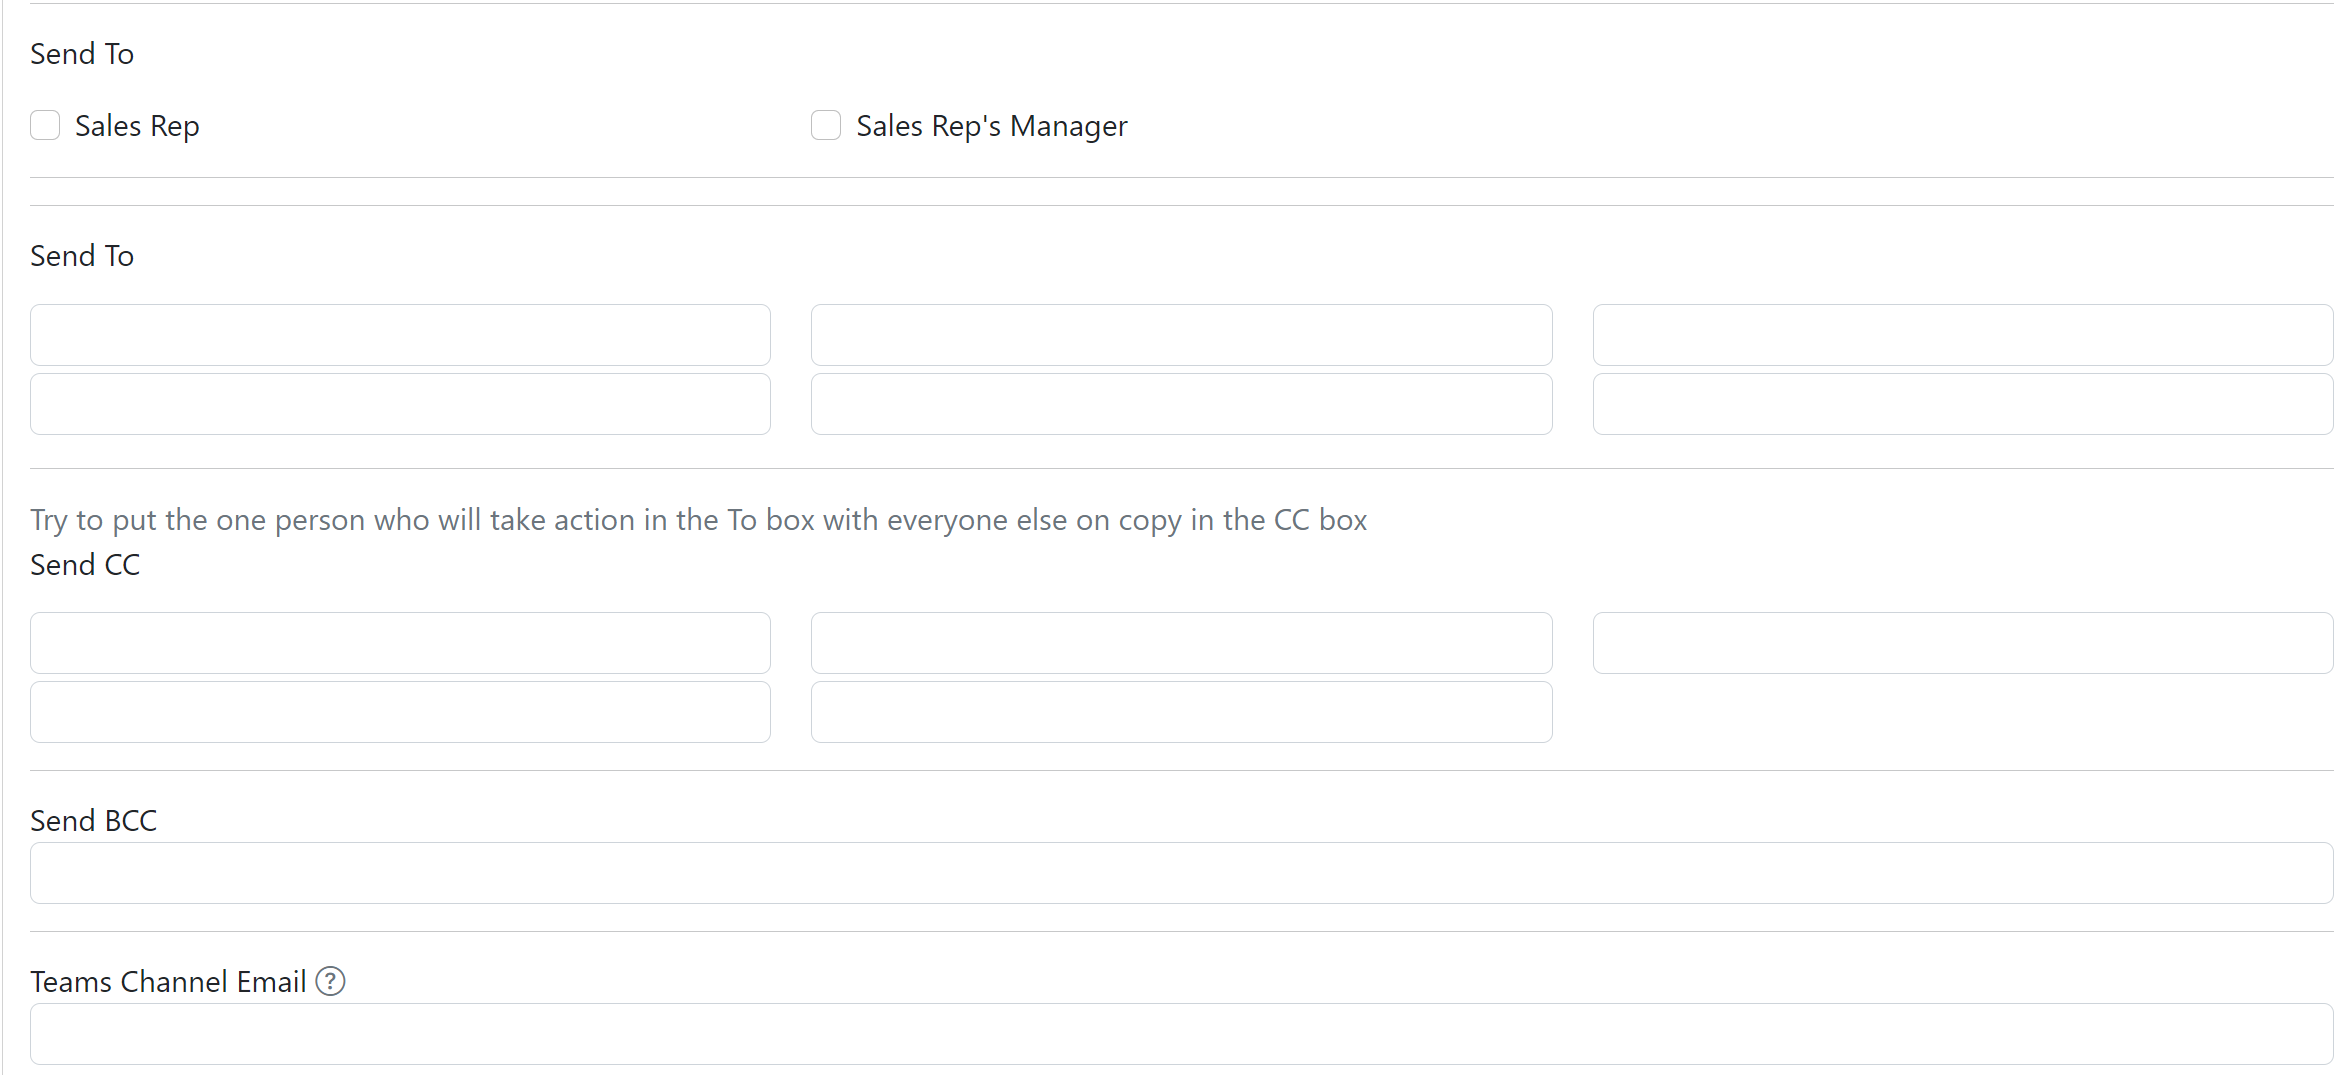Click the Sales Rep's Manager label
Screen dimensions: 2335x1075
pyautogui.click(x=992, y=126)
